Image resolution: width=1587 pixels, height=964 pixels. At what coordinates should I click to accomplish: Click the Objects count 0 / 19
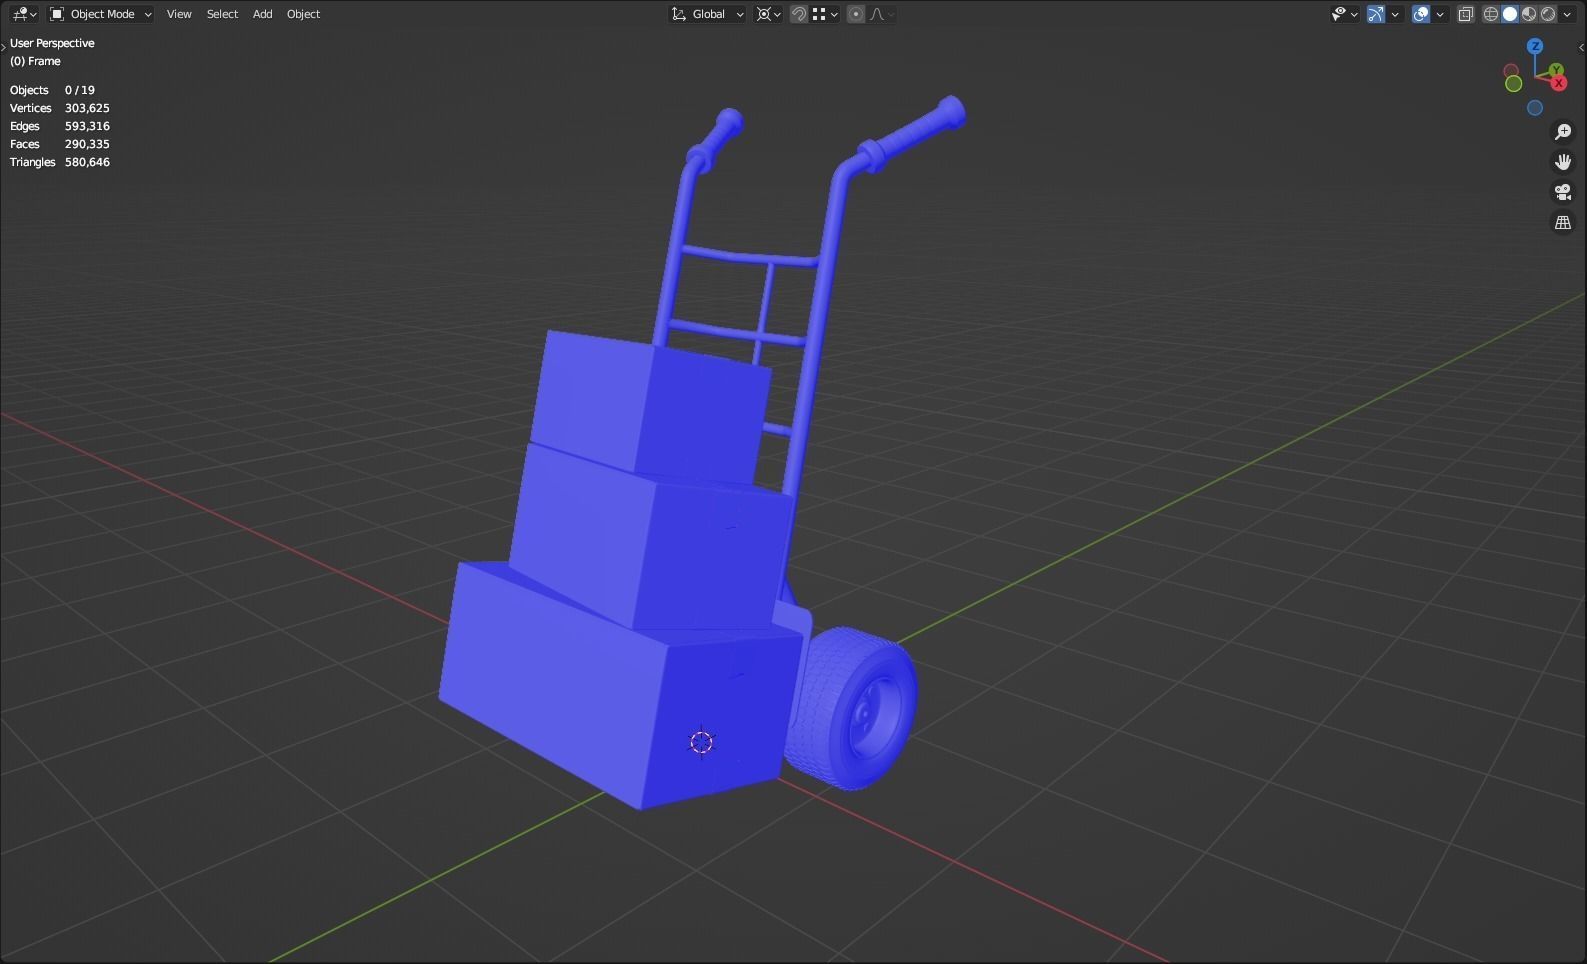click(79, 90)
